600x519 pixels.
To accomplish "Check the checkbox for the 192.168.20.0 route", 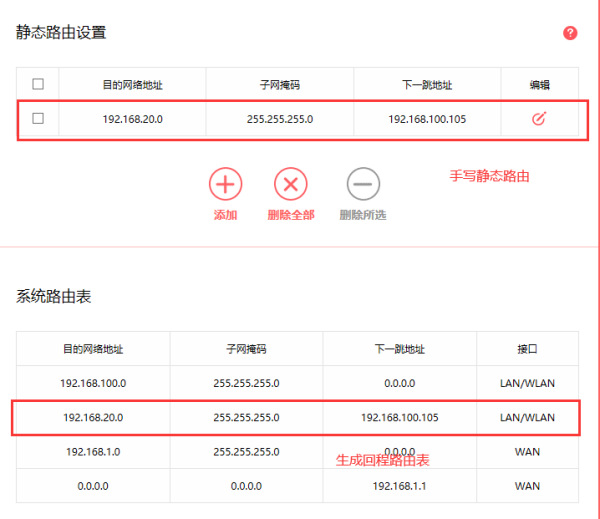I will coord(38,119).
